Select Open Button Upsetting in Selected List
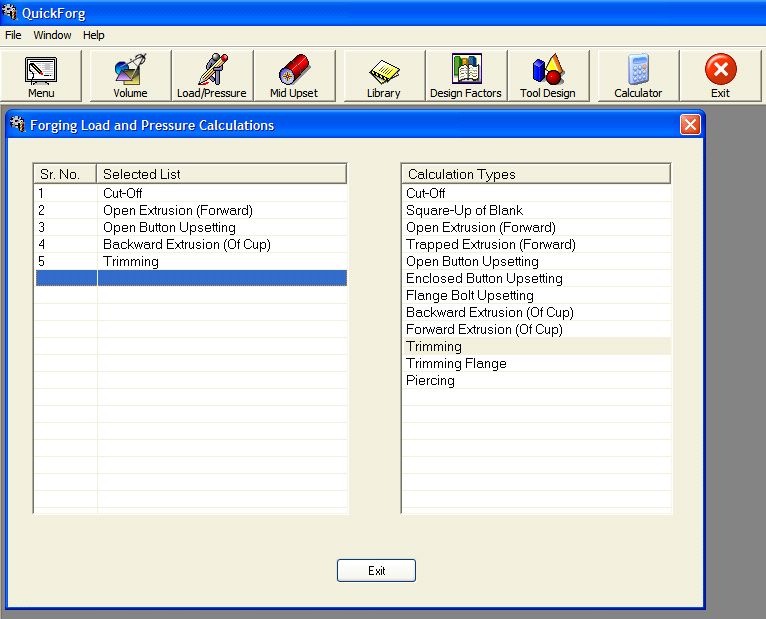The width and height of the screenshot is (766, 619). click(169, 228)
